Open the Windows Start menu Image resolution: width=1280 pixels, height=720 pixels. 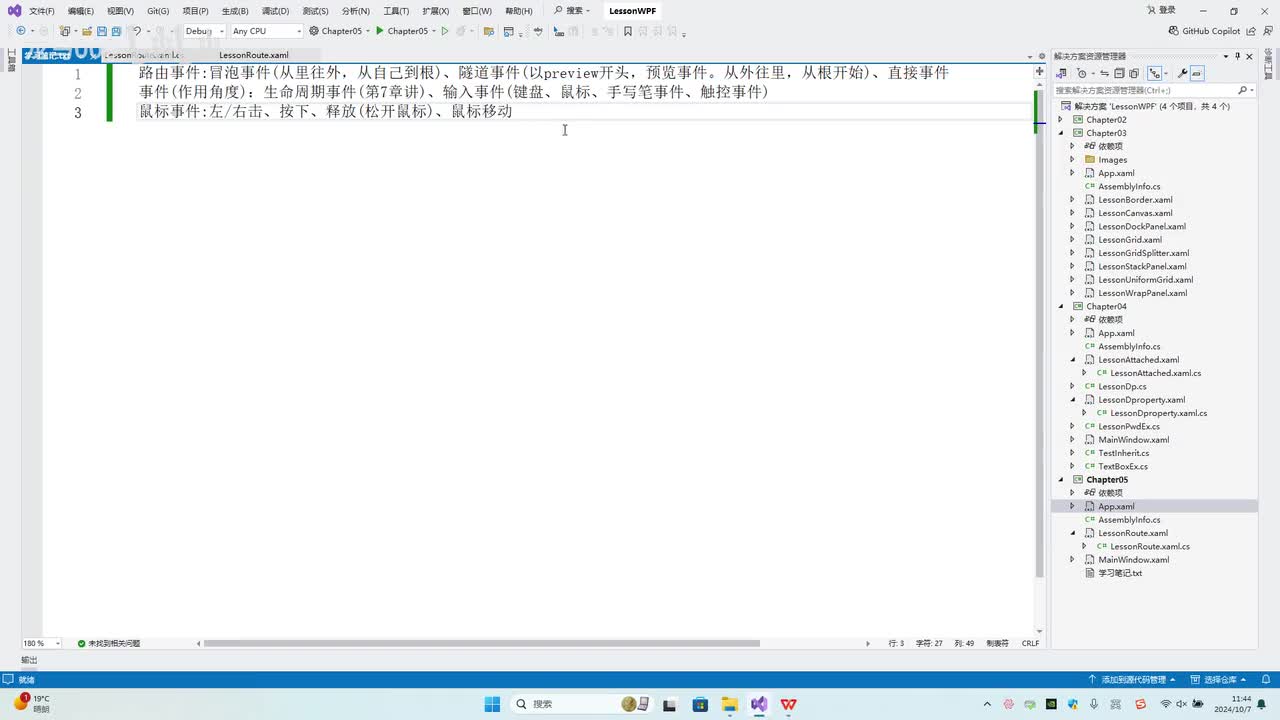coord(492,704)
